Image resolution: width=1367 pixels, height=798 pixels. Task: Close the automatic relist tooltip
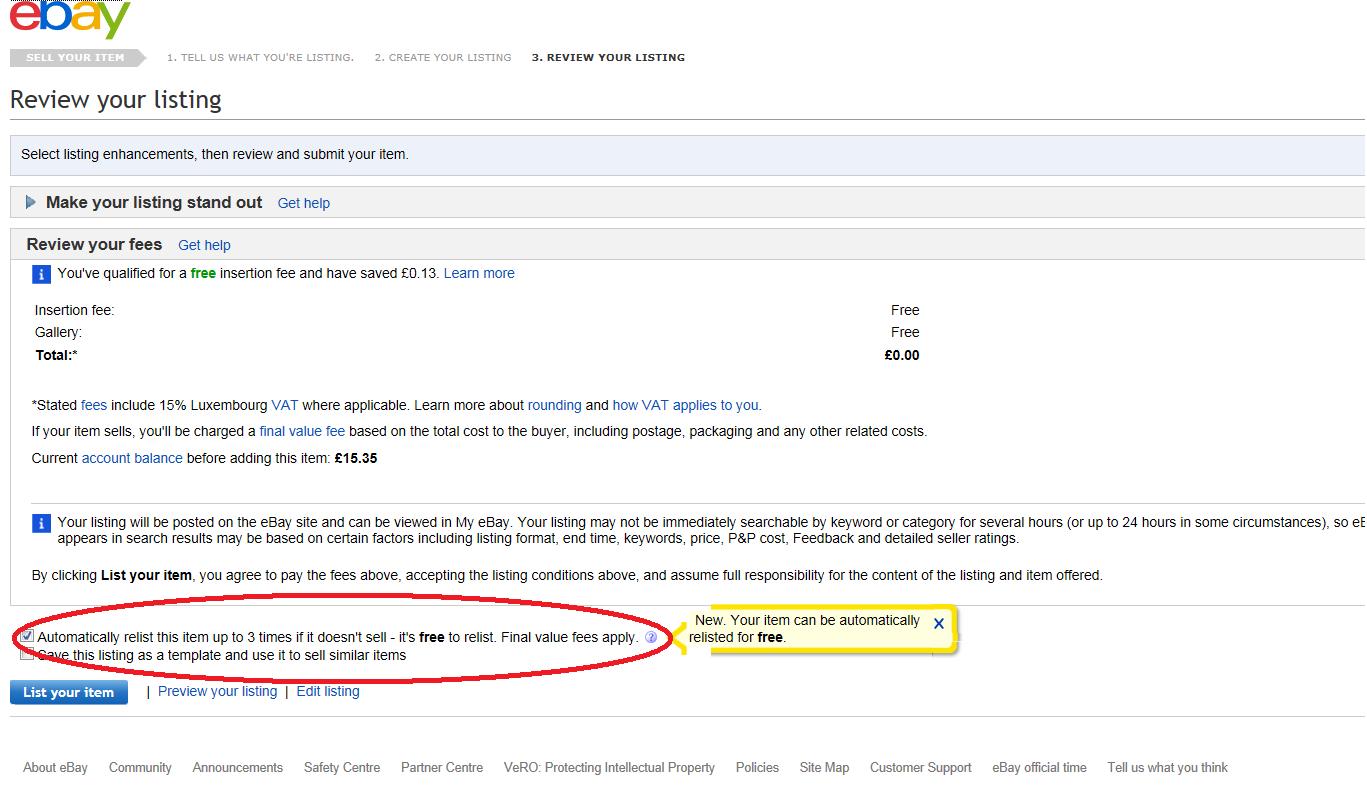pos(938,623)
